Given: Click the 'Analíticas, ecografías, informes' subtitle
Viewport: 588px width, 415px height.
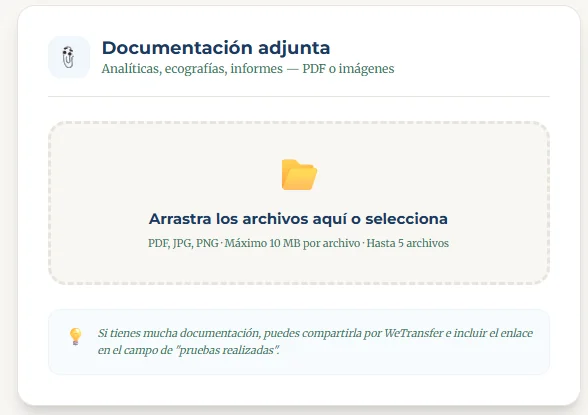Looking at the screenshot, I should click(248, 69).
